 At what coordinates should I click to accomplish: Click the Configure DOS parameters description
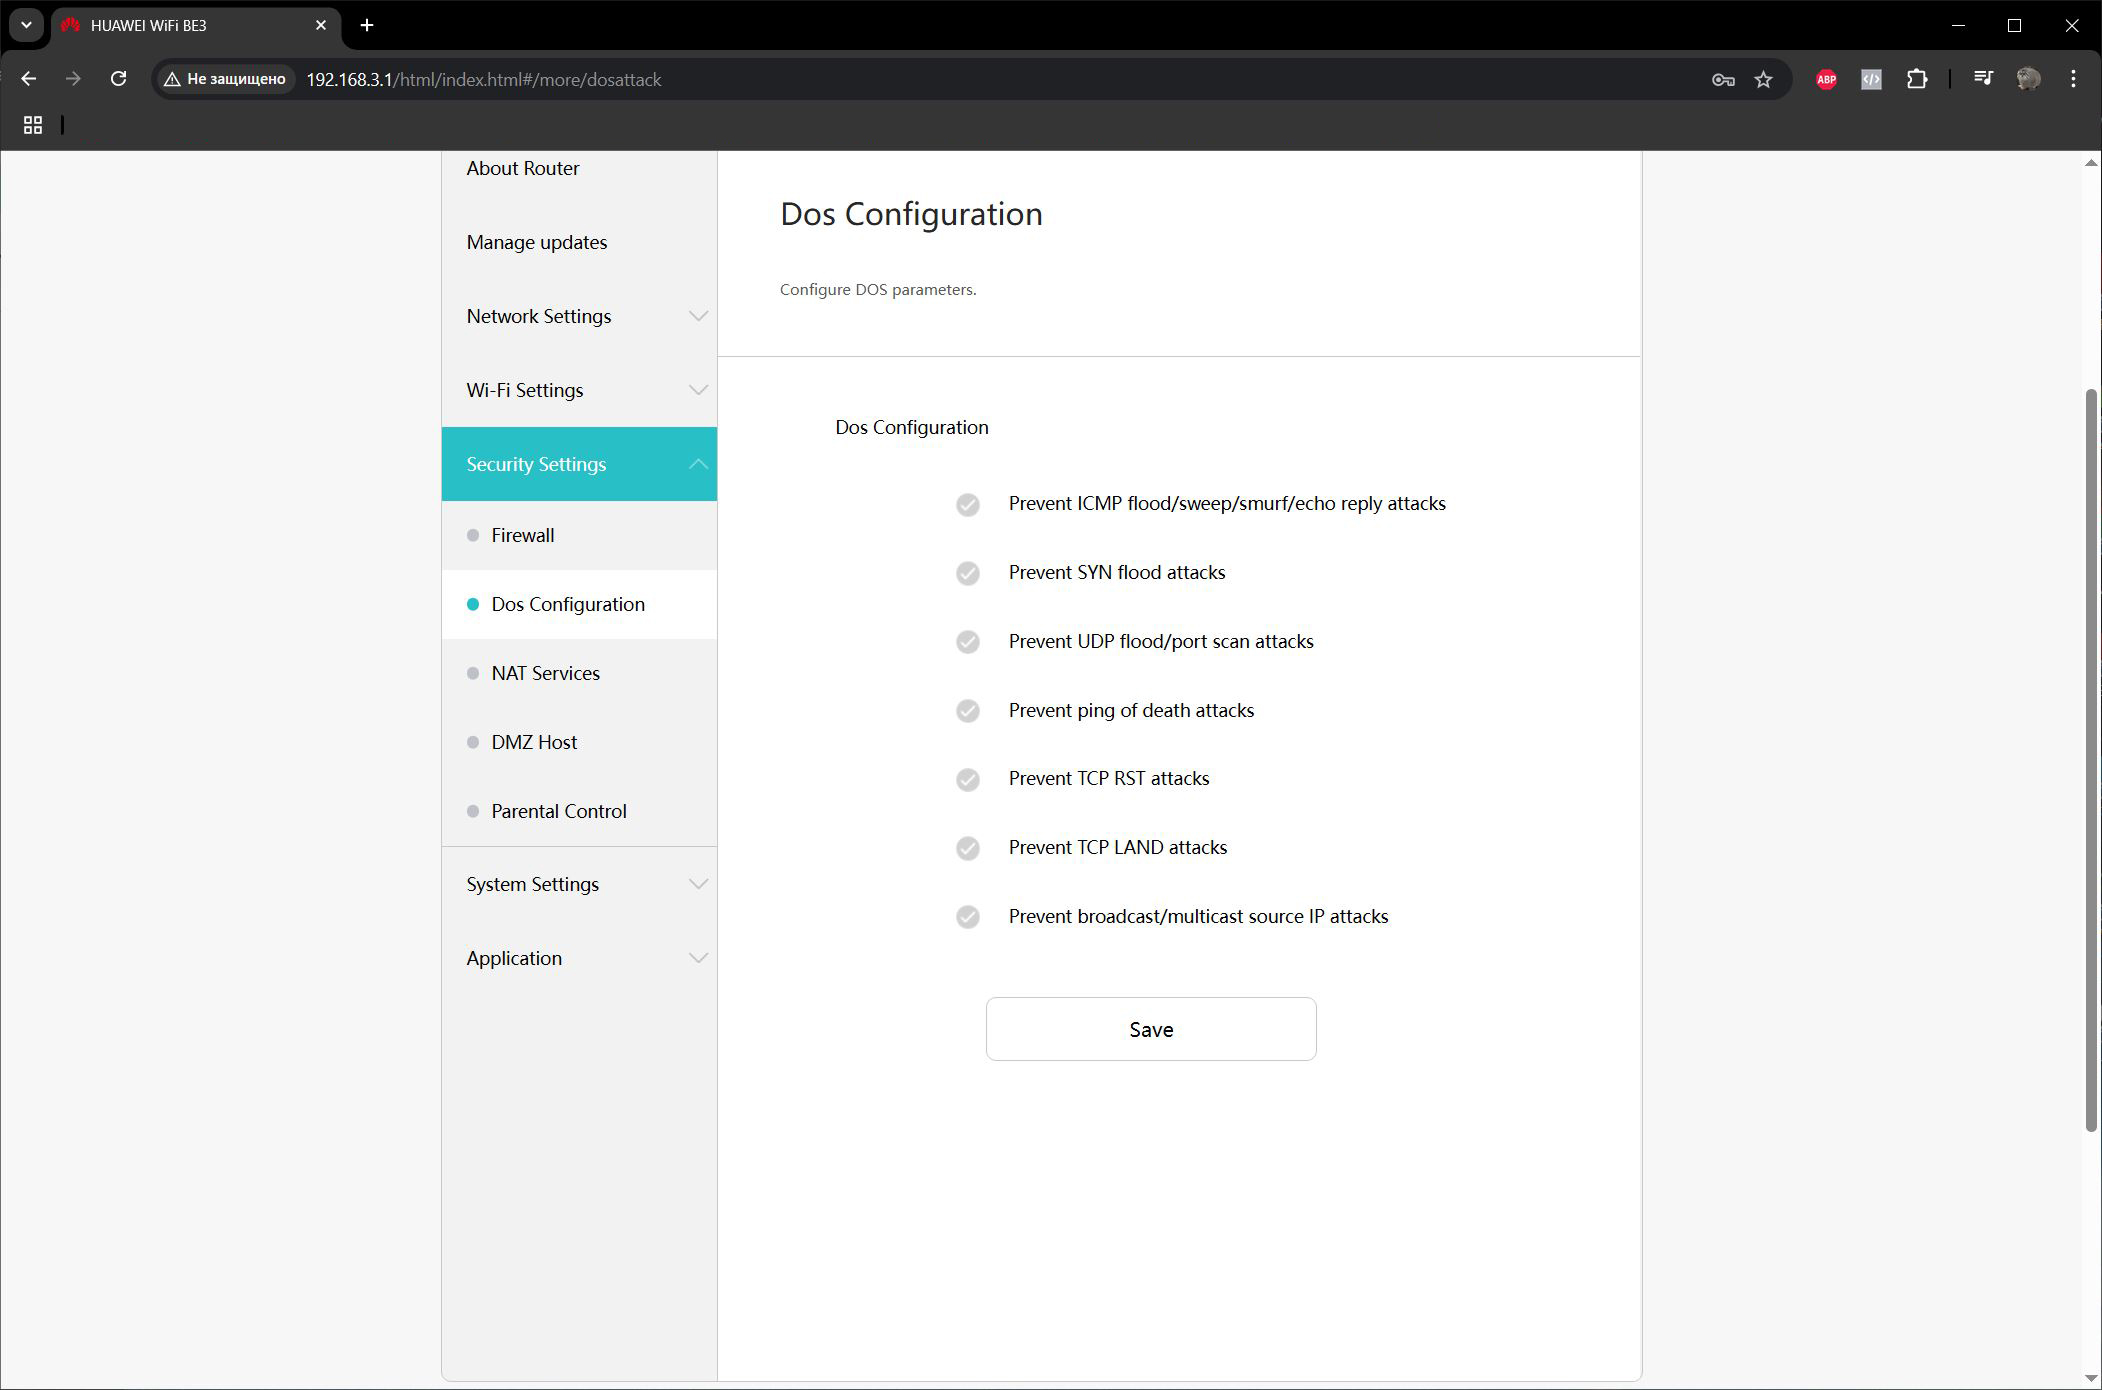point(878,290)
